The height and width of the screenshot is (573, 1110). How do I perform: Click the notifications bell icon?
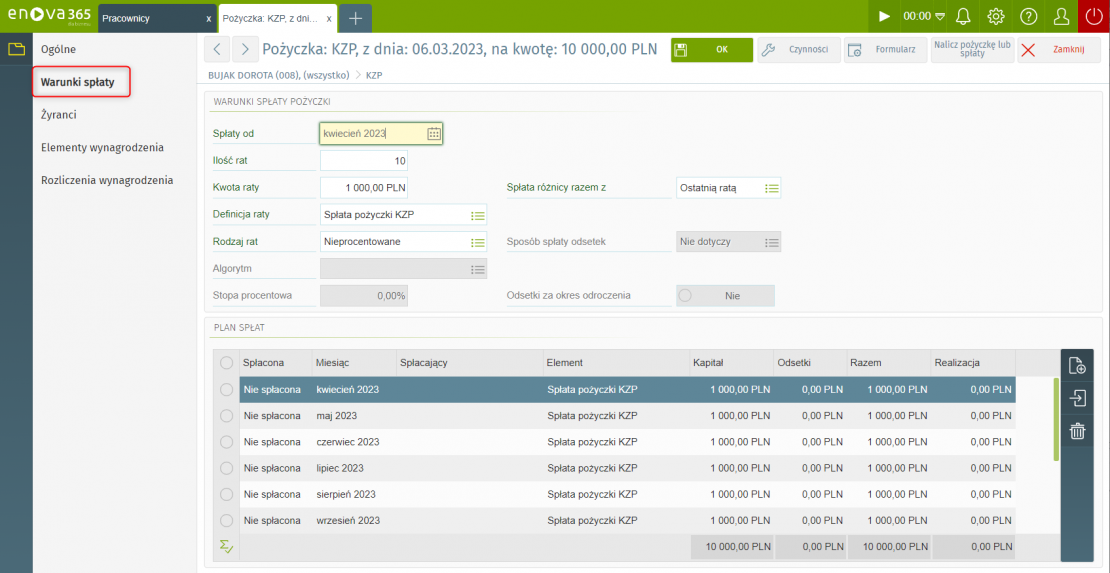pyautogui.click(x=963, y=16)
